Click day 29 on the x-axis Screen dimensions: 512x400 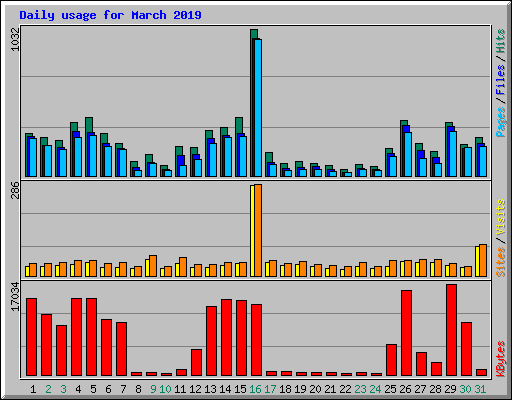[x=450, y=389]
